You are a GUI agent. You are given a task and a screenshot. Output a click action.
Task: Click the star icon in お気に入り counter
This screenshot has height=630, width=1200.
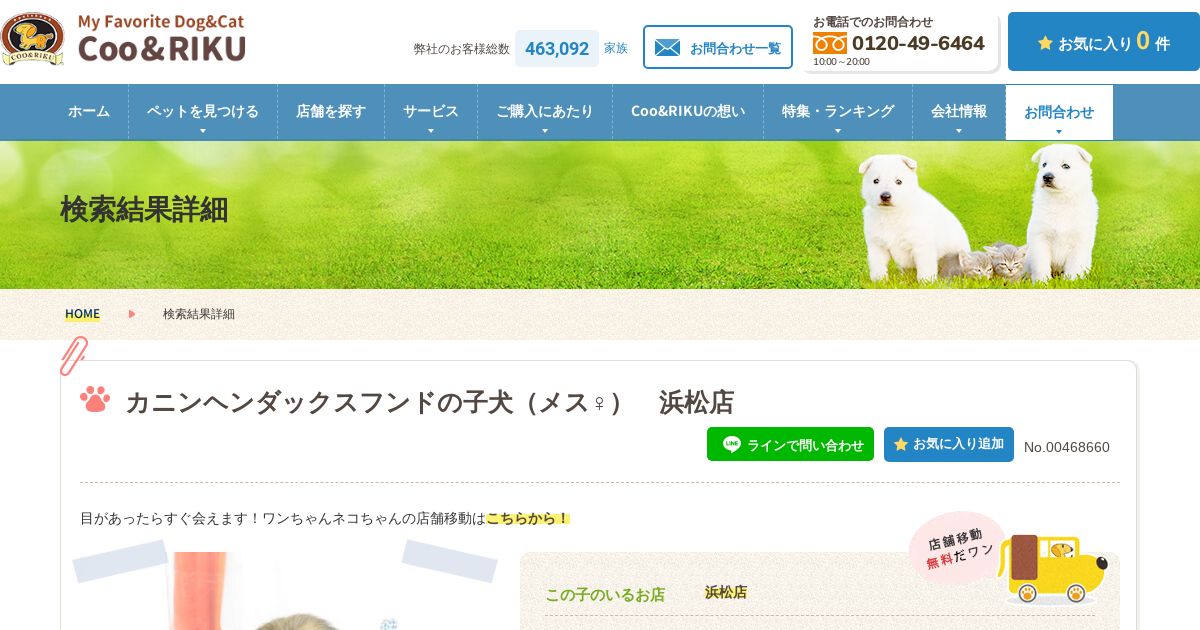1045,43
